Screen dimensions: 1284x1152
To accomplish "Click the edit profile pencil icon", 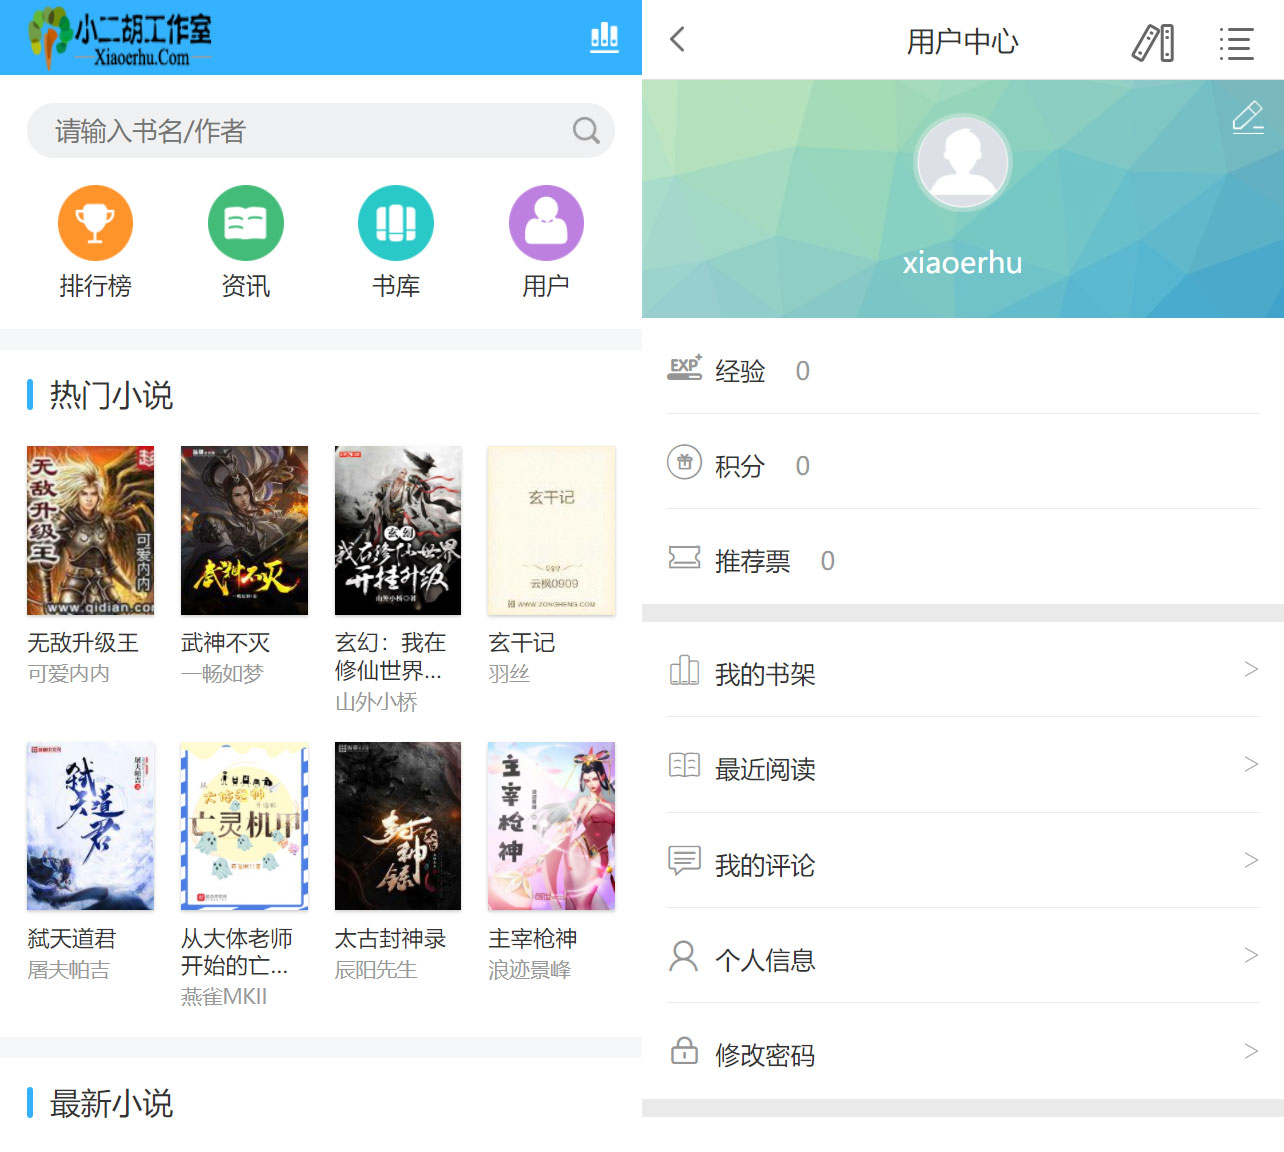I will pos(1247,117).
